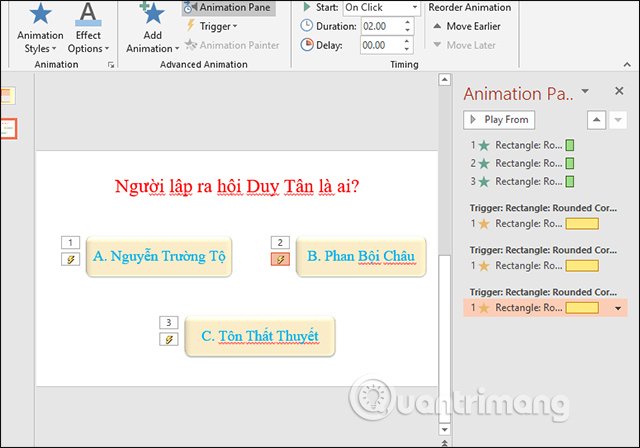Increase the Delay value with up arrow
Image resolution: width=640 pixels, height=448 pixels.
pos(407,41)
